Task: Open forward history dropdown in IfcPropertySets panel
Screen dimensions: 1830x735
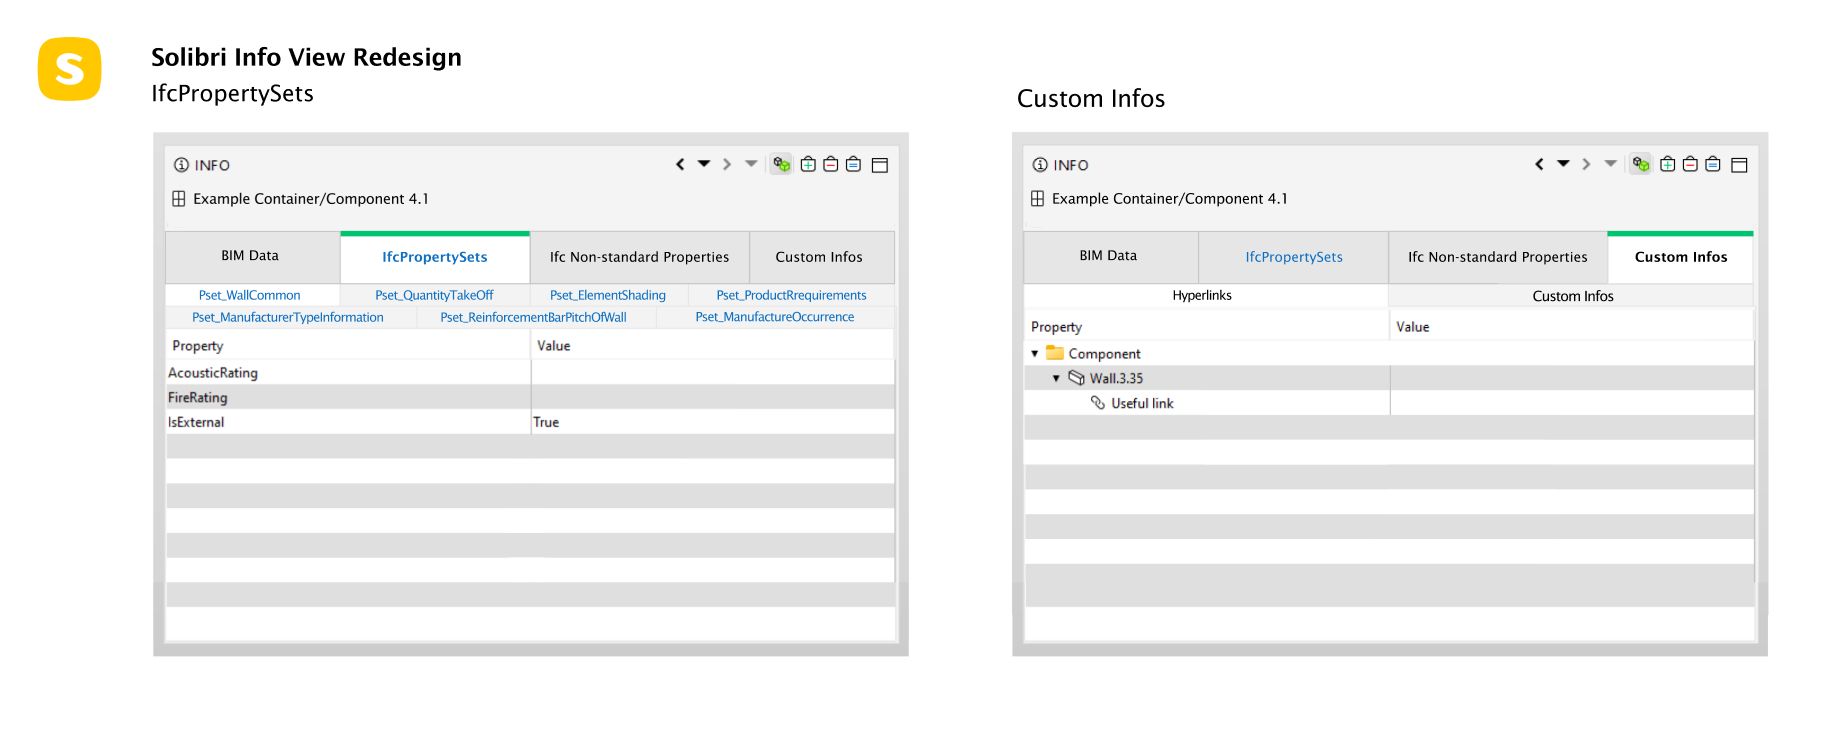Action: tap(751, 163)
